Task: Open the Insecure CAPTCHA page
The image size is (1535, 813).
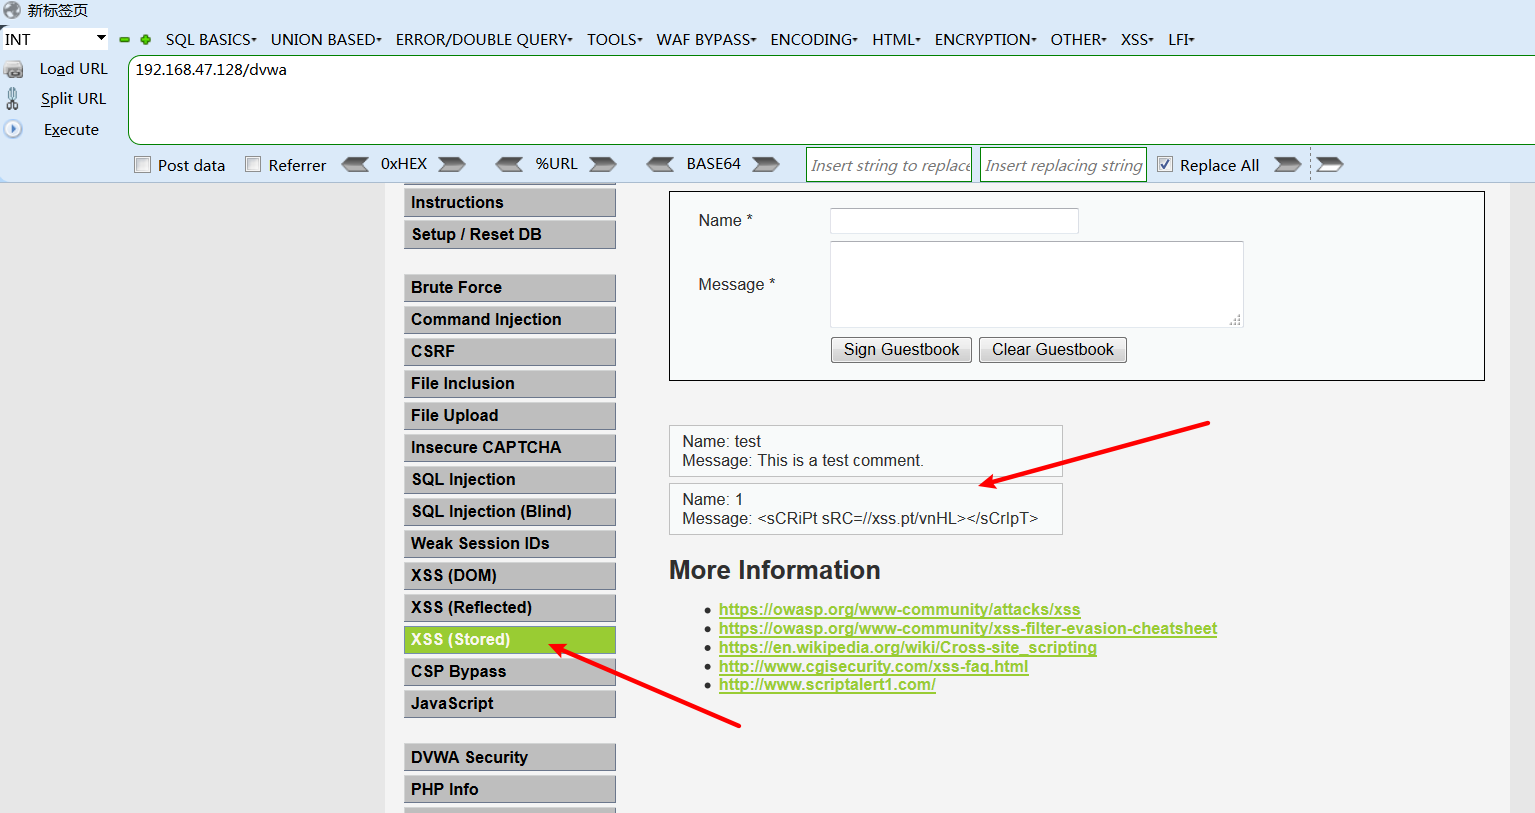Action: pyautogui.click(x=510, y=447)
